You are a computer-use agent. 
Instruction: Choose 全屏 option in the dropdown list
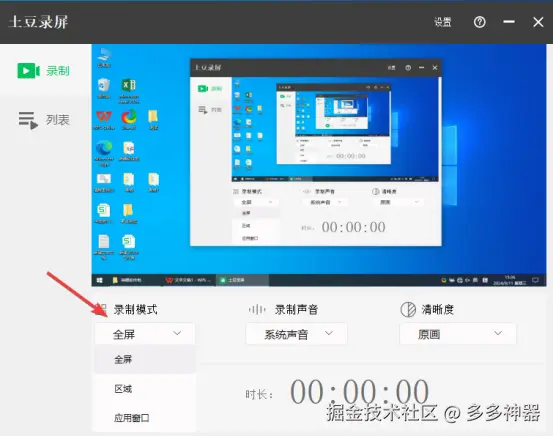click(145, 360)
